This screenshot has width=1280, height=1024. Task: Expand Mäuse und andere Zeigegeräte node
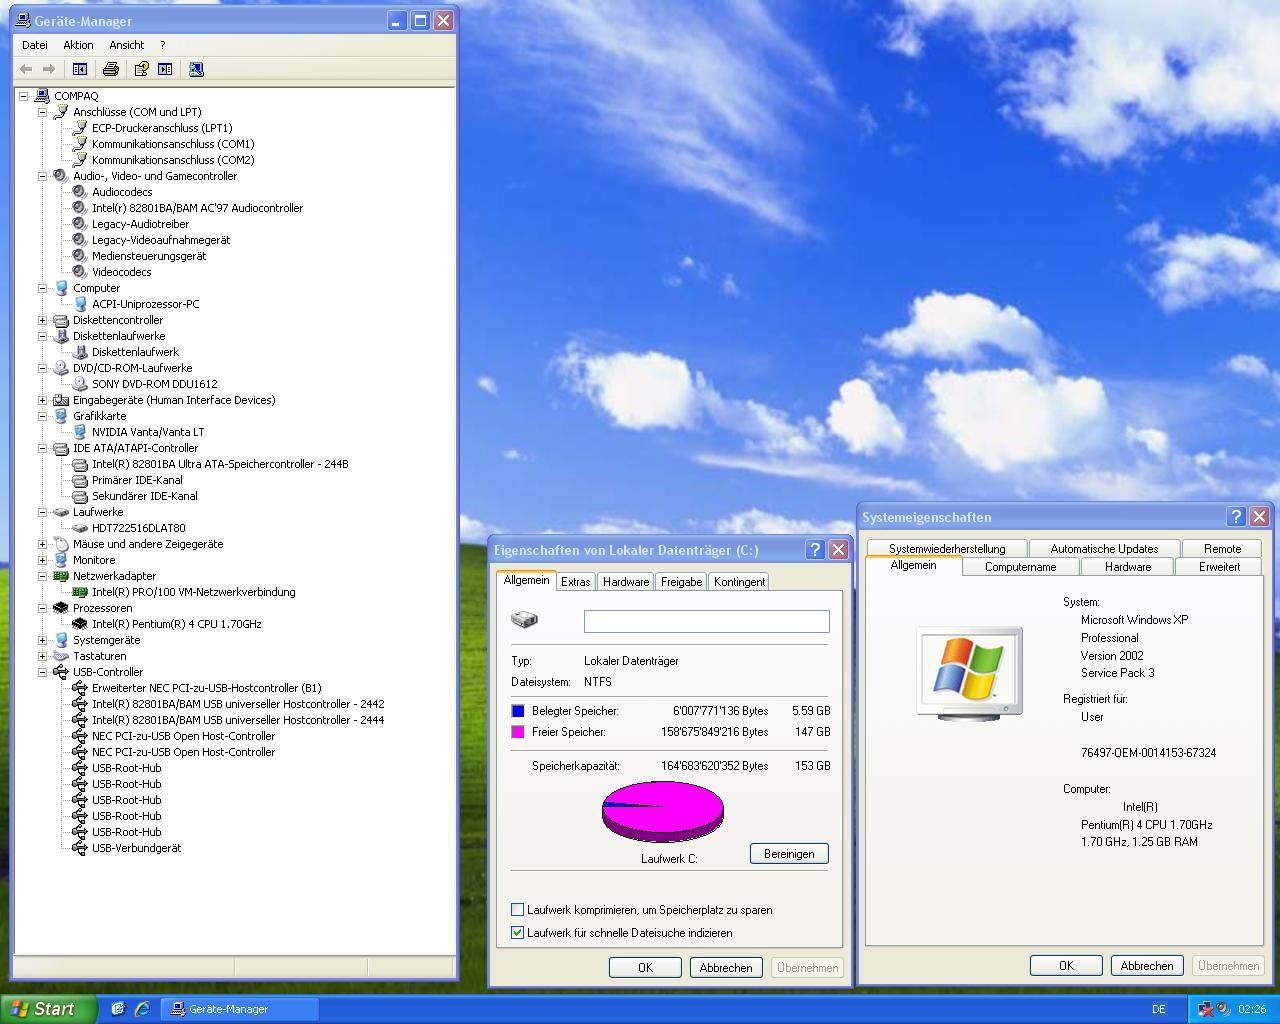[42, 544]
